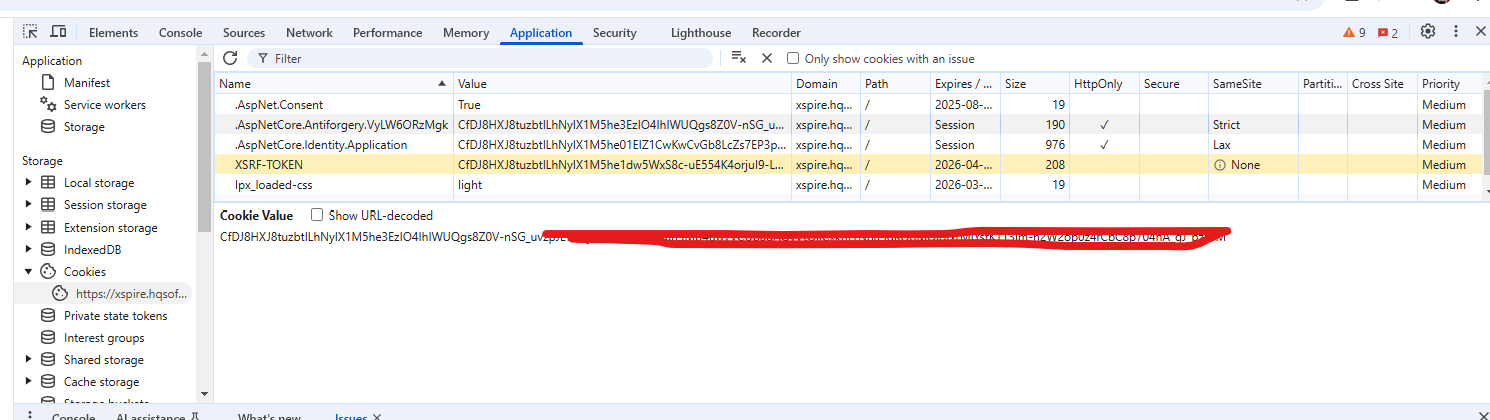Image resolution: width=1490 pixels, height=420 pixels.
Task: Switch to the Console tab
Action: coord(180,33)
